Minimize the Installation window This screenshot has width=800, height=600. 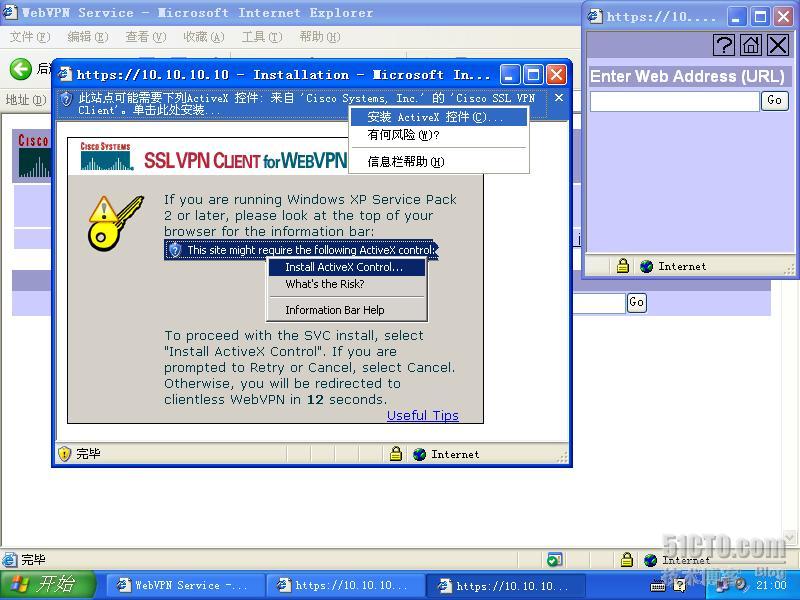pyautogui.click(x=510, y=75)
